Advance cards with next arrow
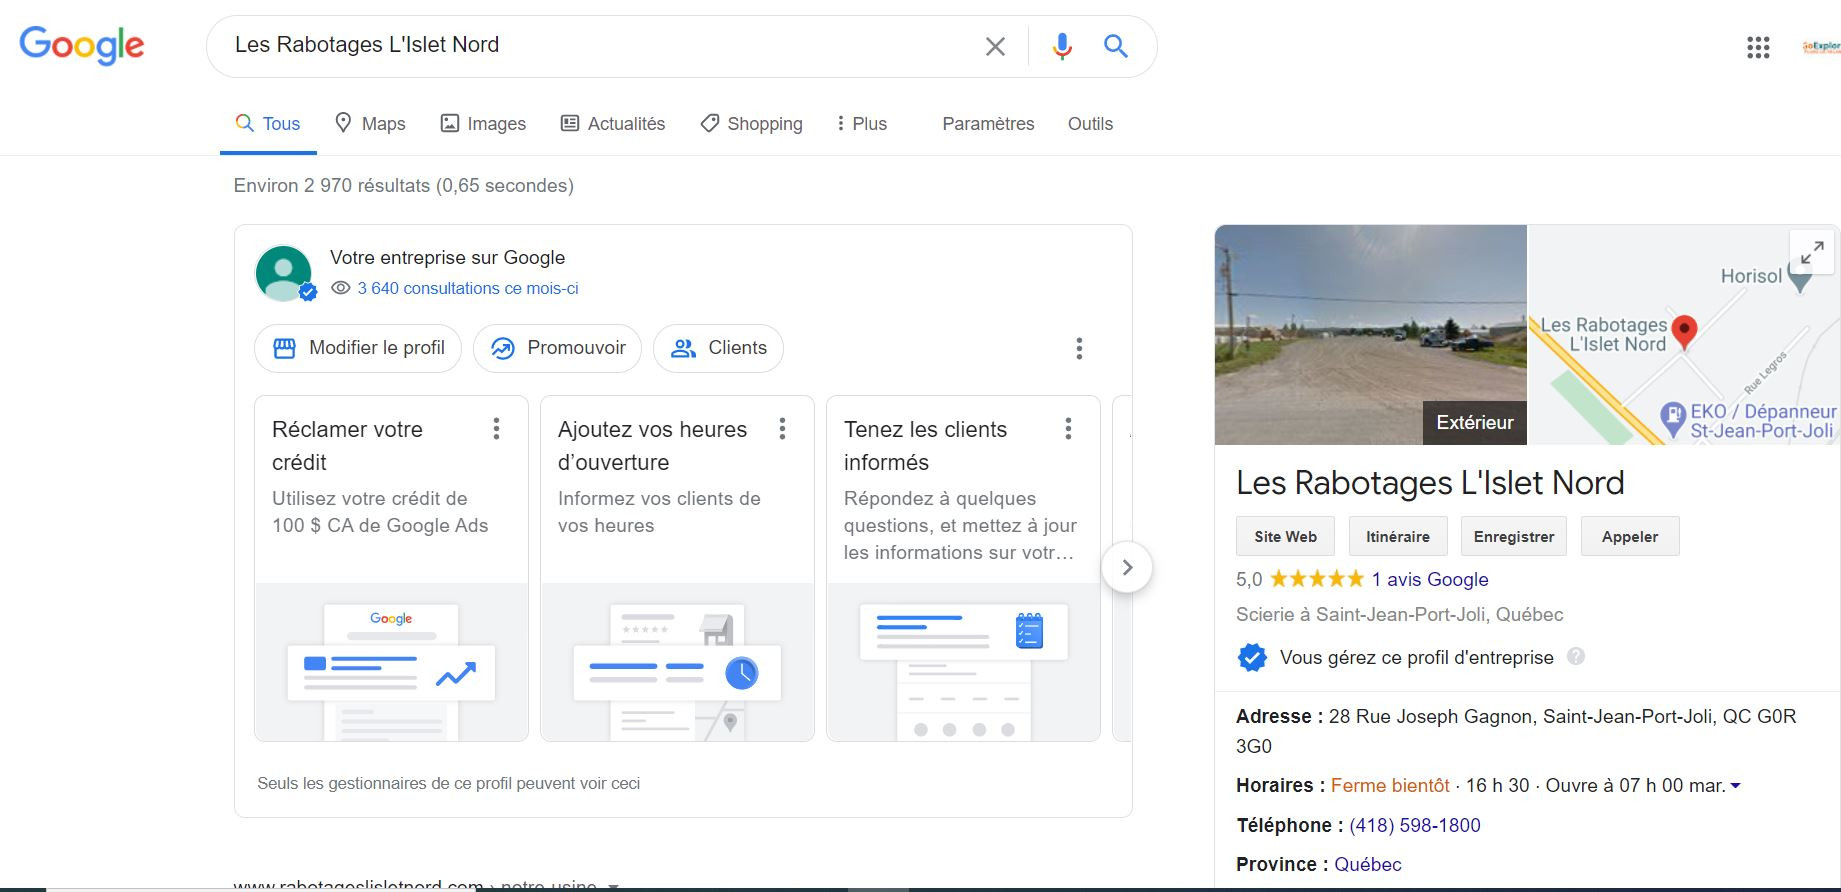Viewport: 1841px width, 892px height. pos(1127,567)
